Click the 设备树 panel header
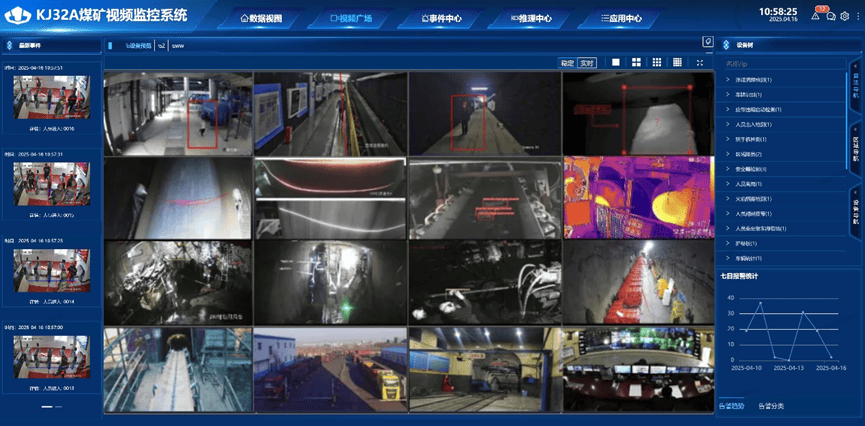 pos(745,45)
